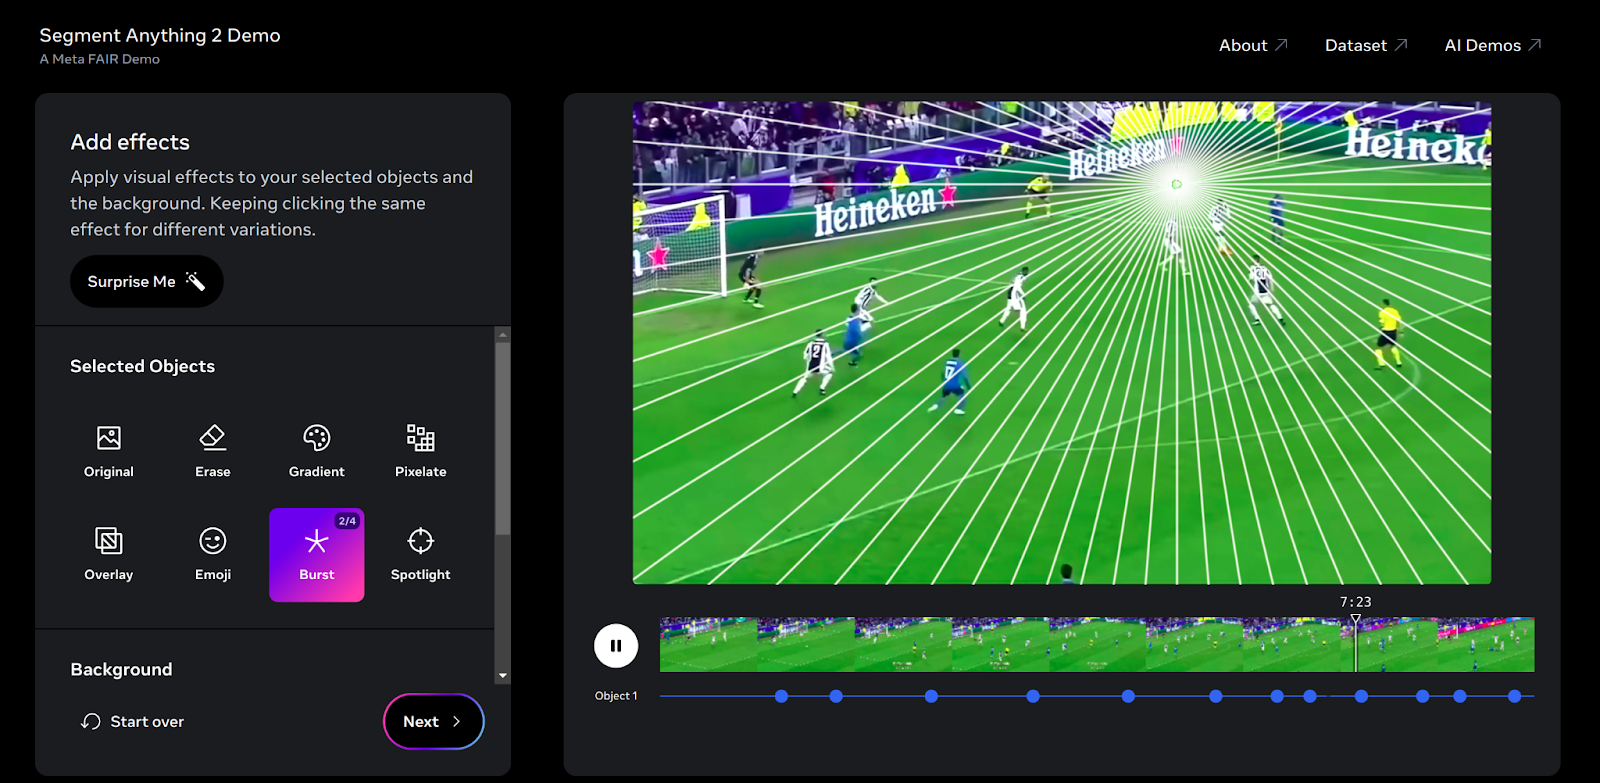Open the AI Demos link
This screenshot has width=1600, height=783.
1493,45
